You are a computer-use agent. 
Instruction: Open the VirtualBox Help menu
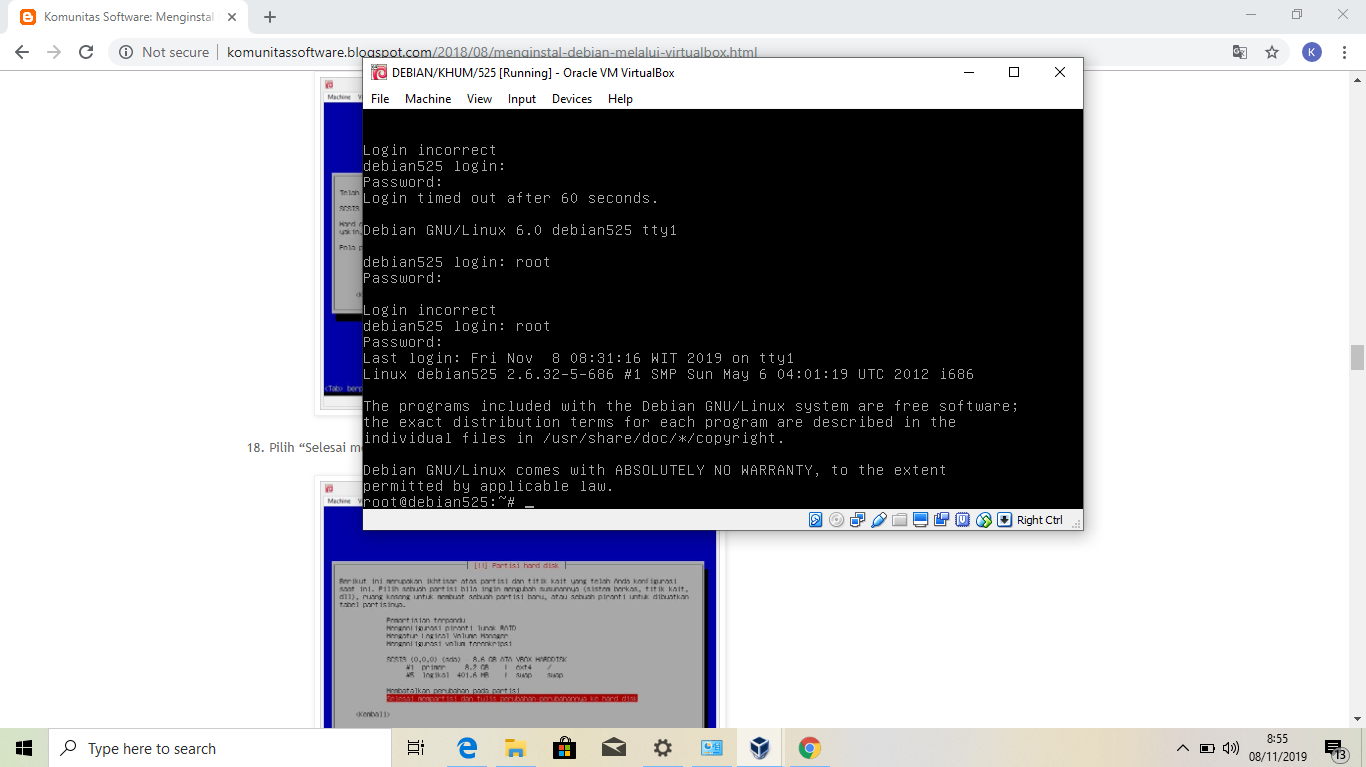620,99
